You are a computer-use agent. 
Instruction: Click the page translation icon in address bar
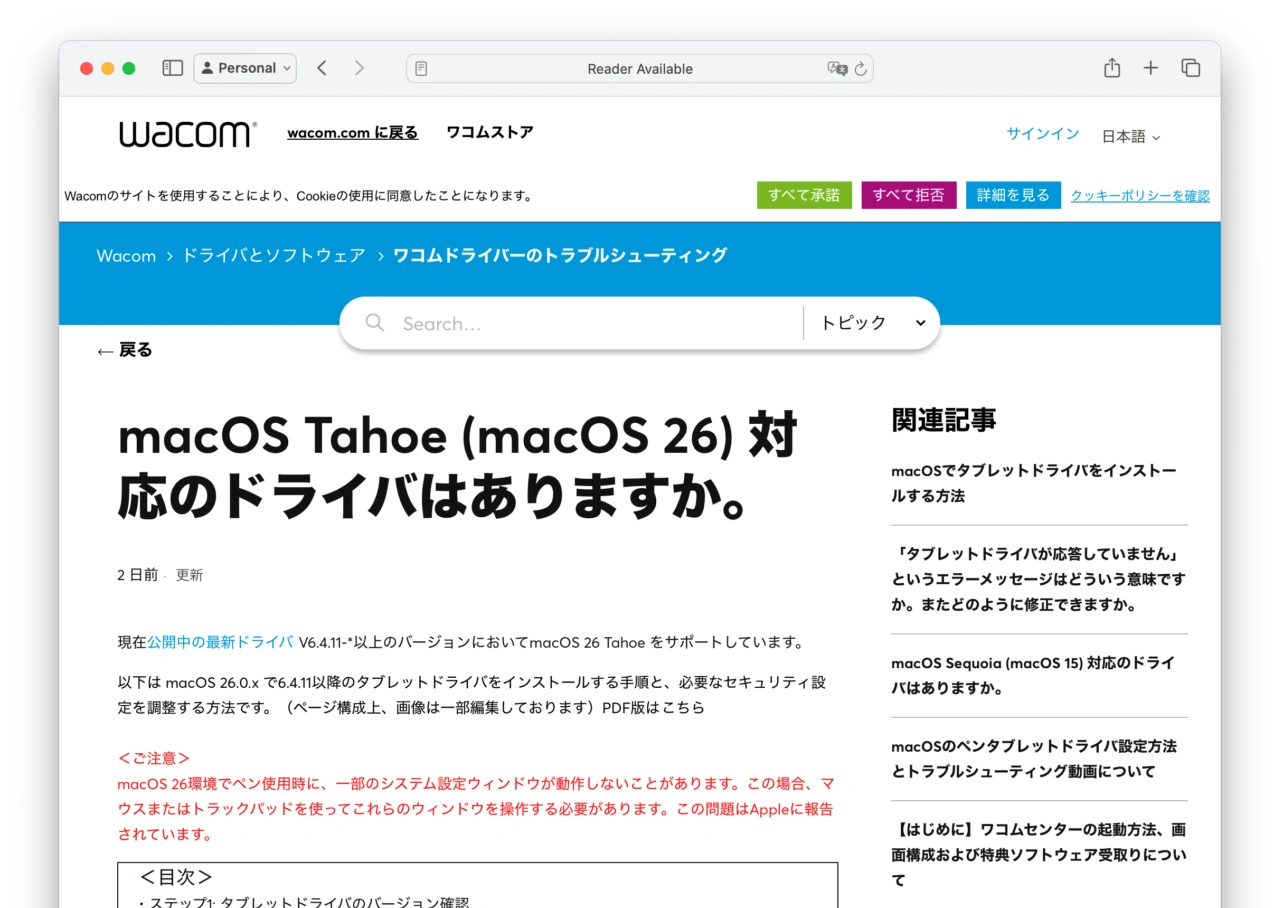click(839, 69)
